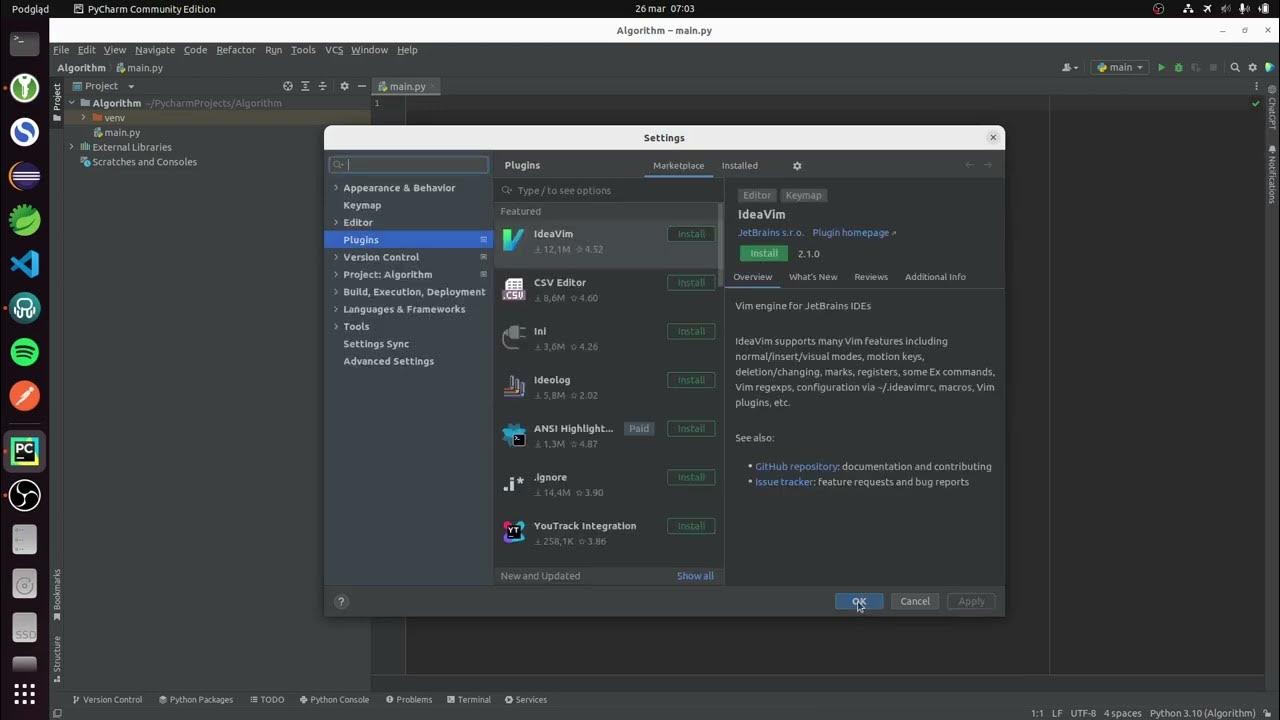Open plugin management gear icon in Settings
Screen dimensions: 1280x720
click(x=797, y=166)
